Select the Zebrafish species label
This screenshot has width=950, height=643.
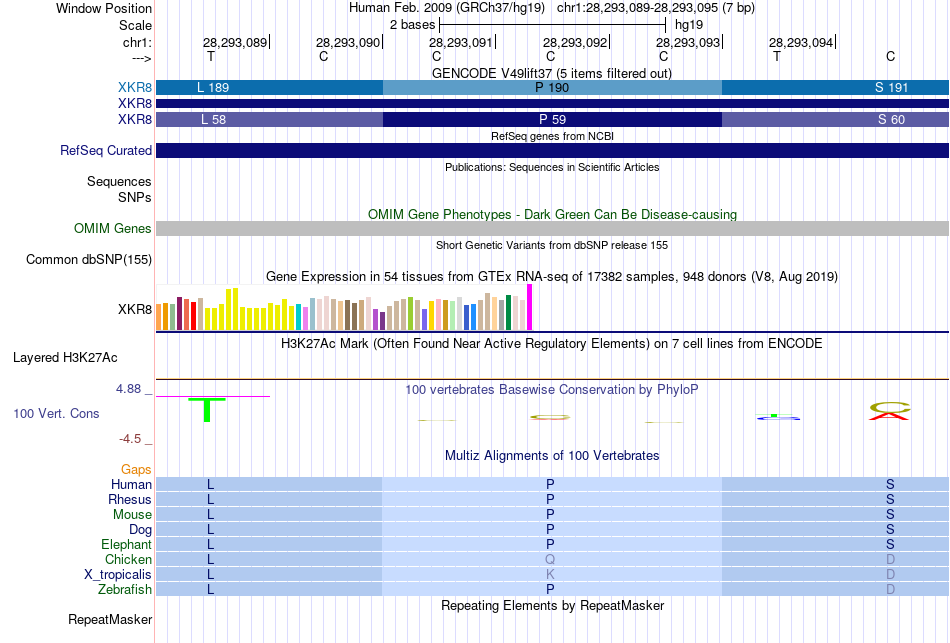click(x=125, y=589)
